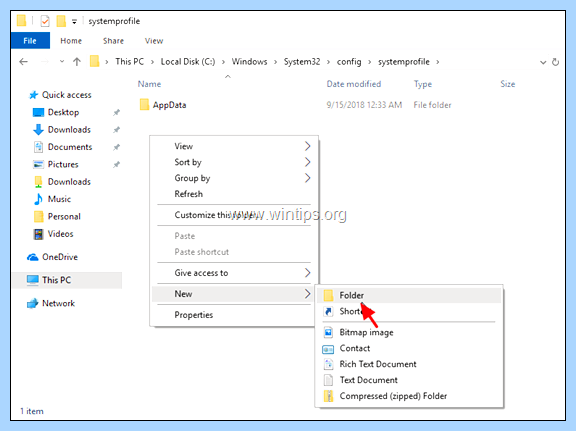Click systemprofile breadcrumb in address bar
The width and height of the screenshot is (576, 431).
click(x=404, y=62)
